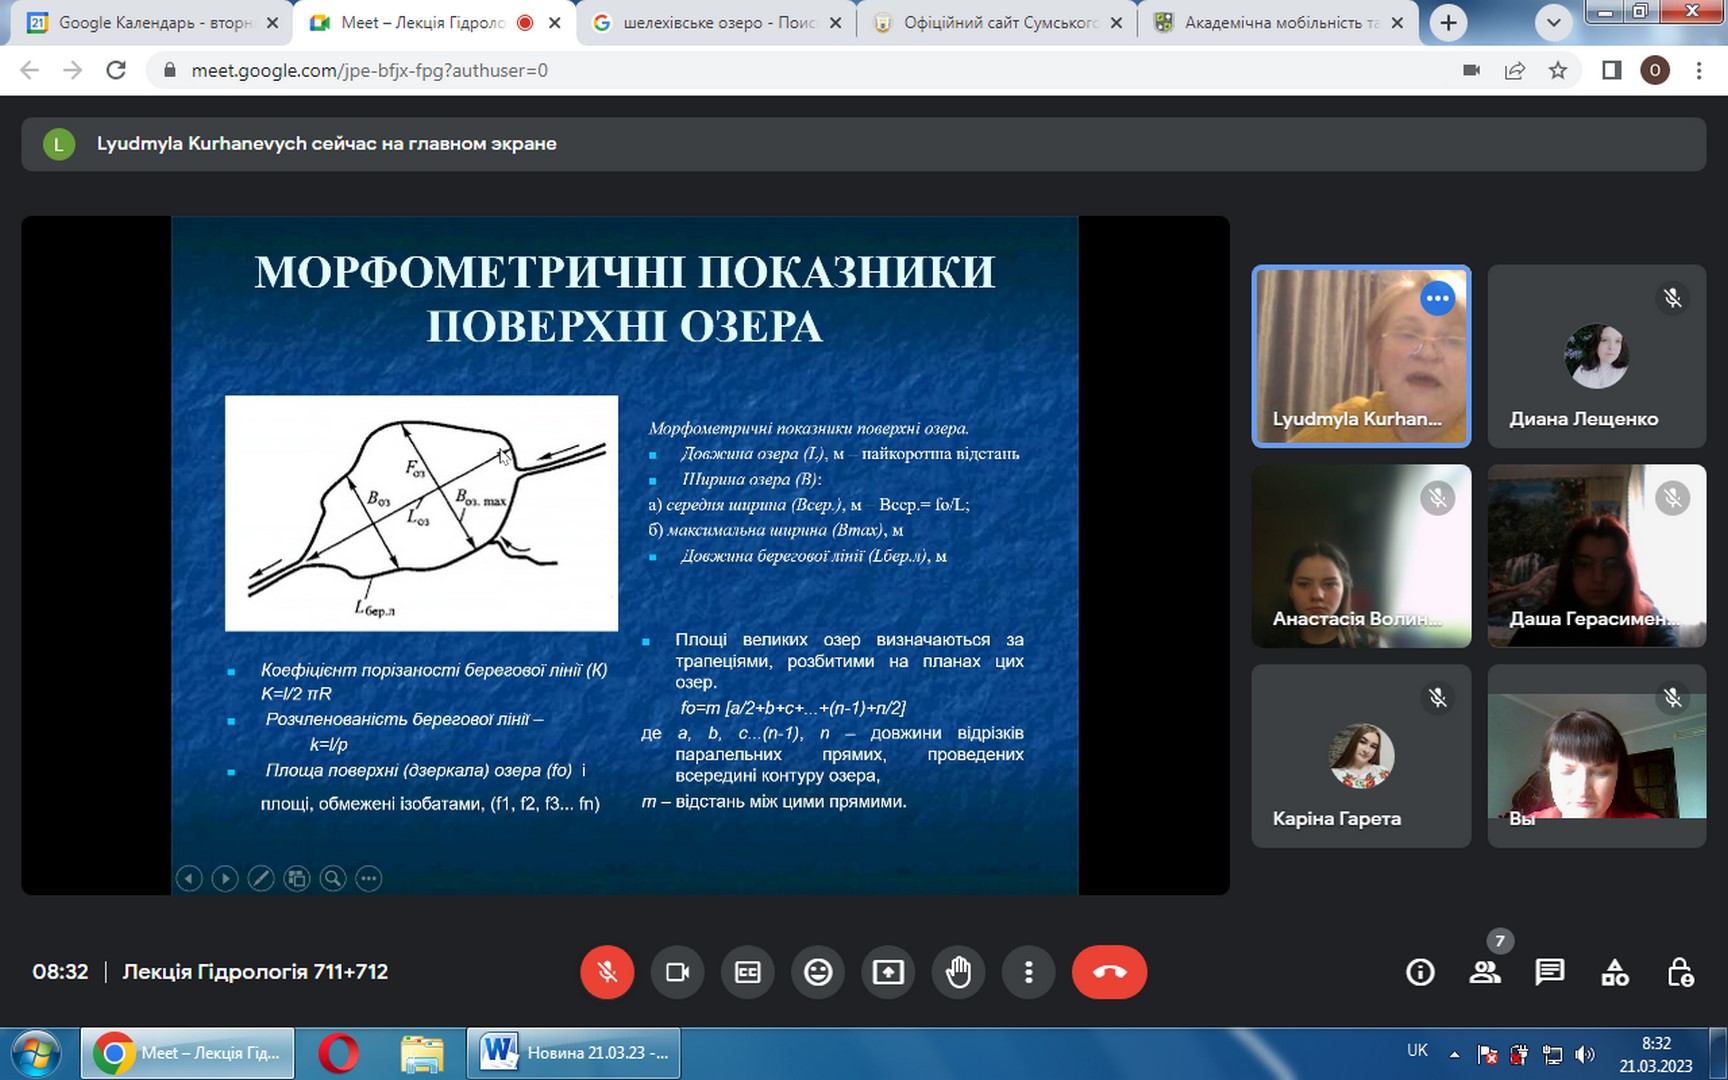Open the Word document in taskbar

[574, 1053]
